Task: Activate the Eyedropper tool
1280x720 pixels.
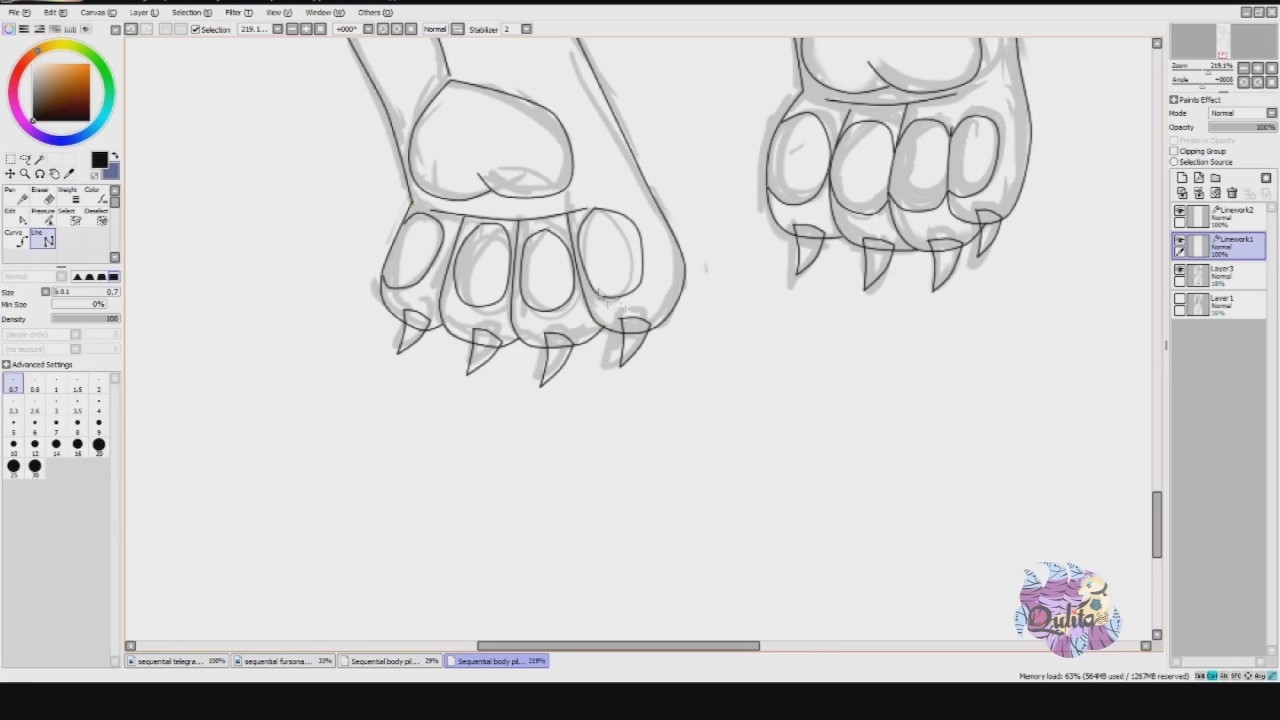Action: [x=70, y=174]
